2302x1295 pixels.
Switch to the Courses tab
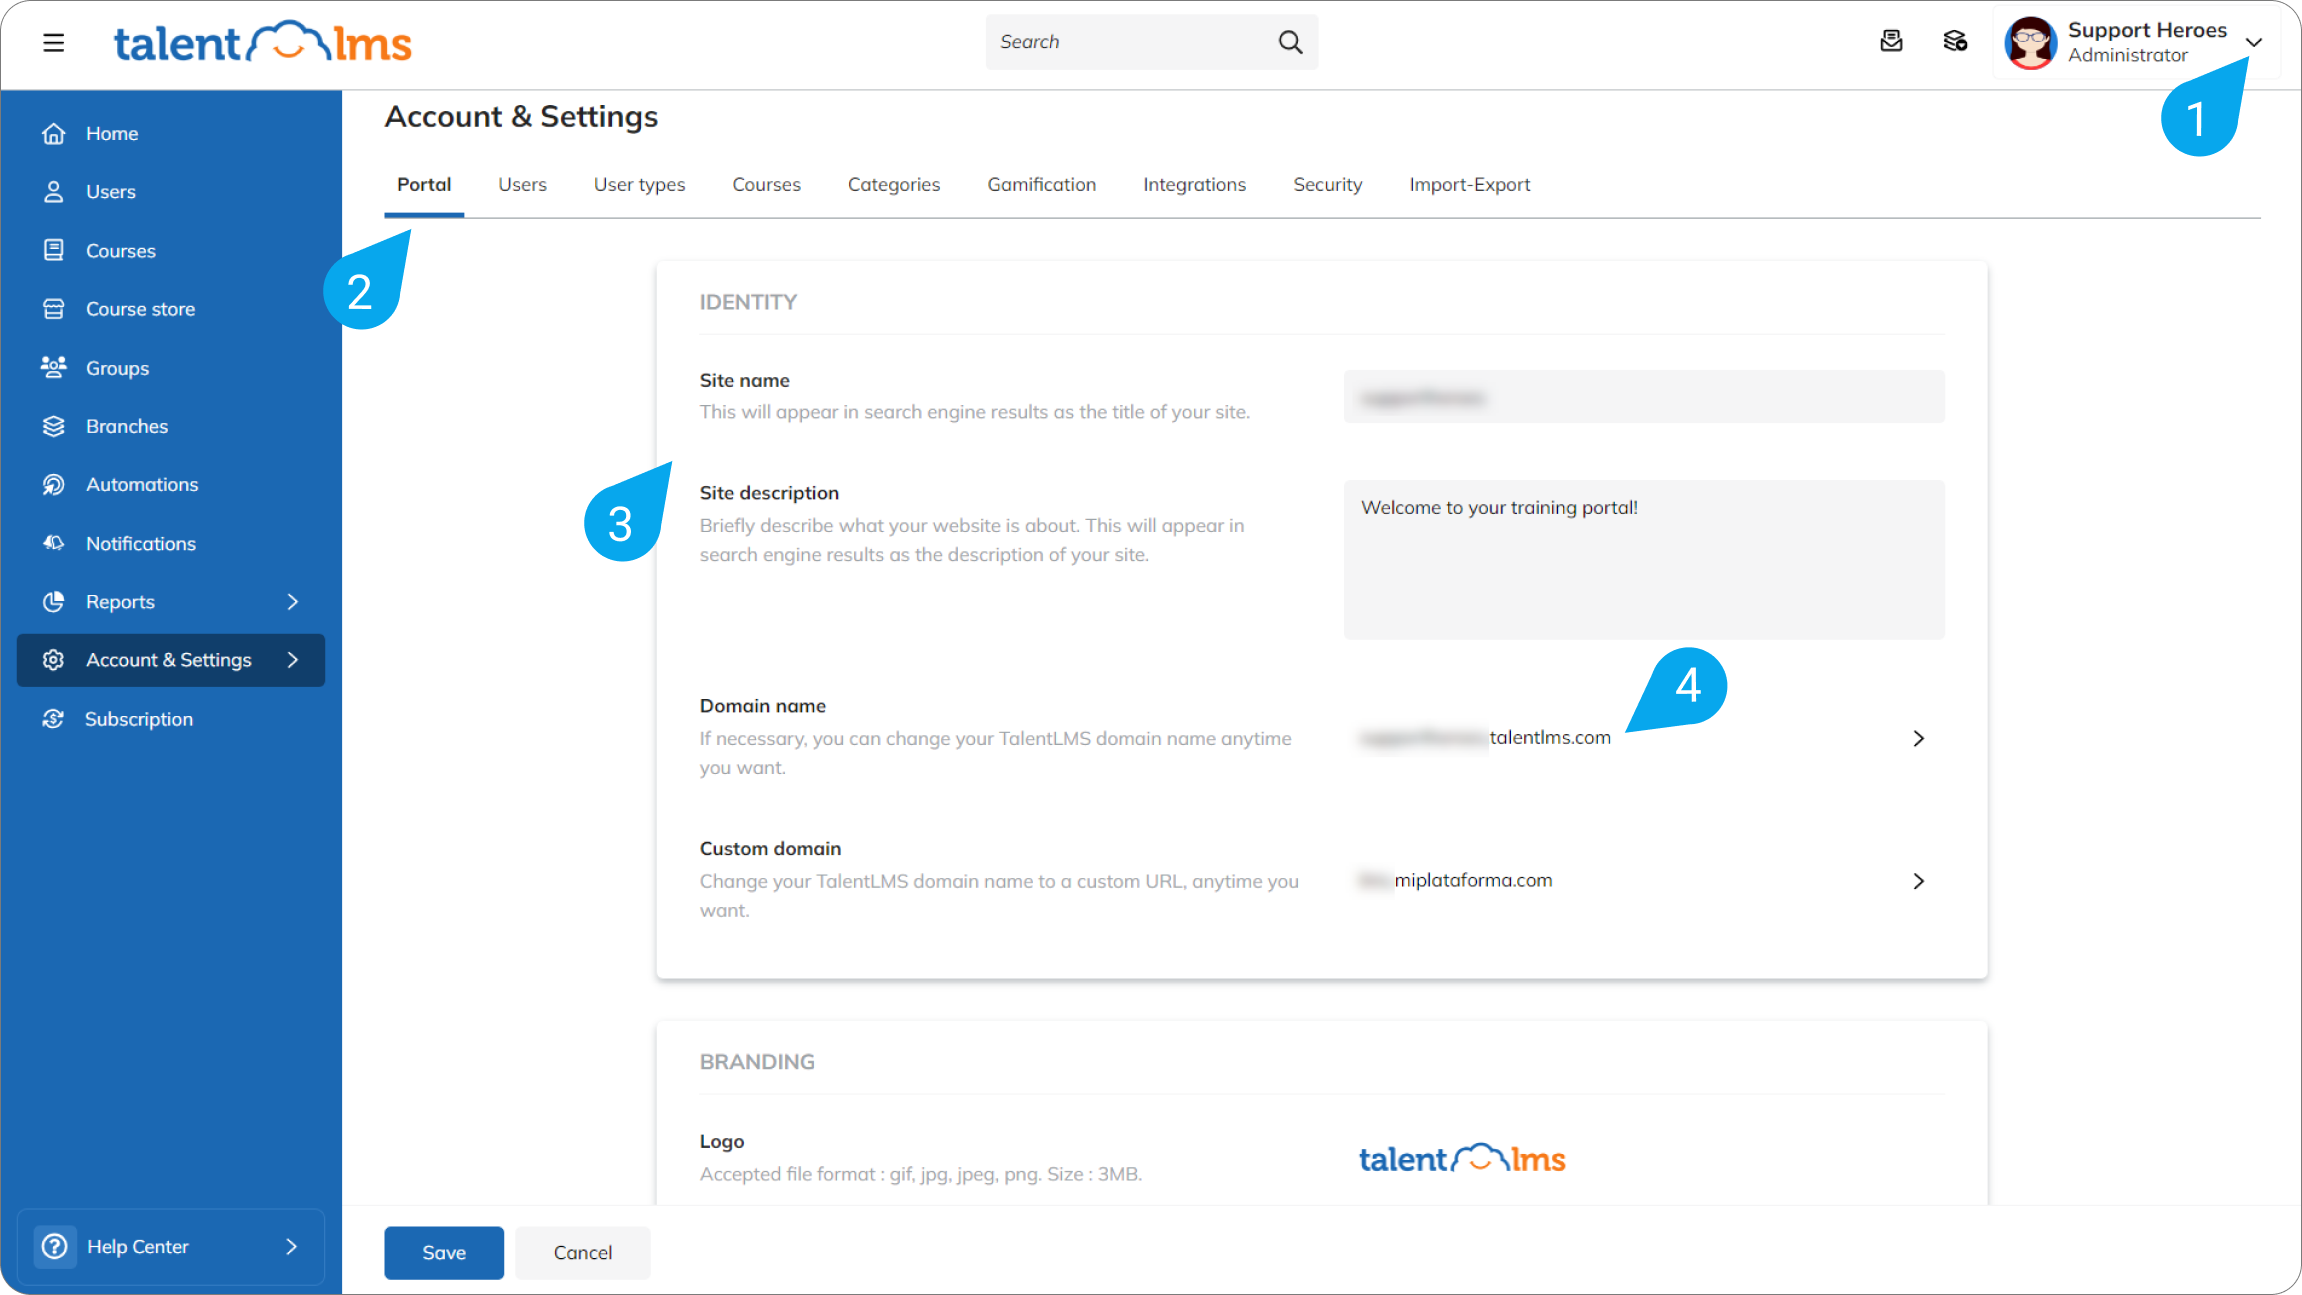[x=766, y=185]
